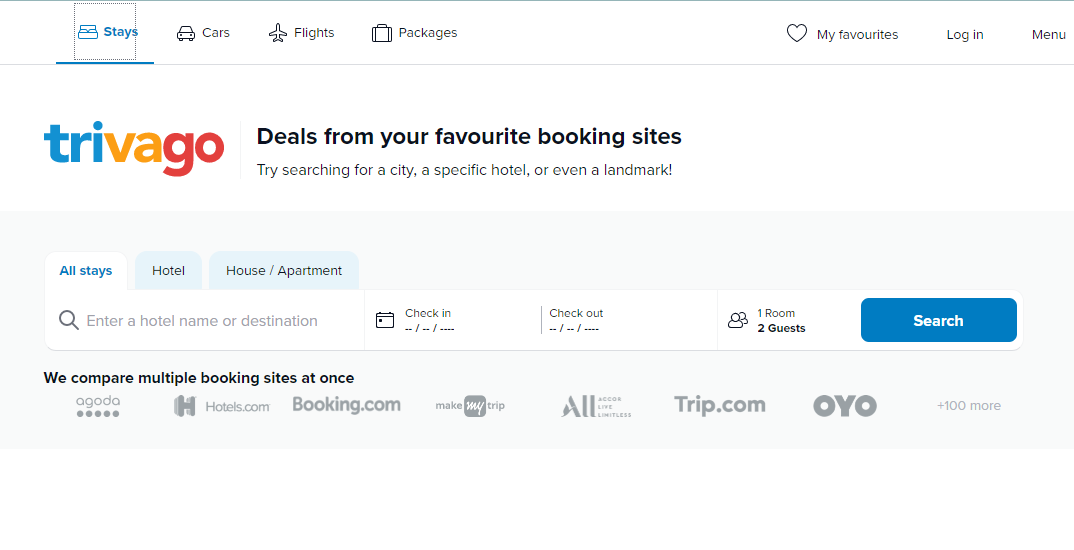This screenshot has width=1074, height=550.
Task: Select the All stays tab
Action: (86, 271)
